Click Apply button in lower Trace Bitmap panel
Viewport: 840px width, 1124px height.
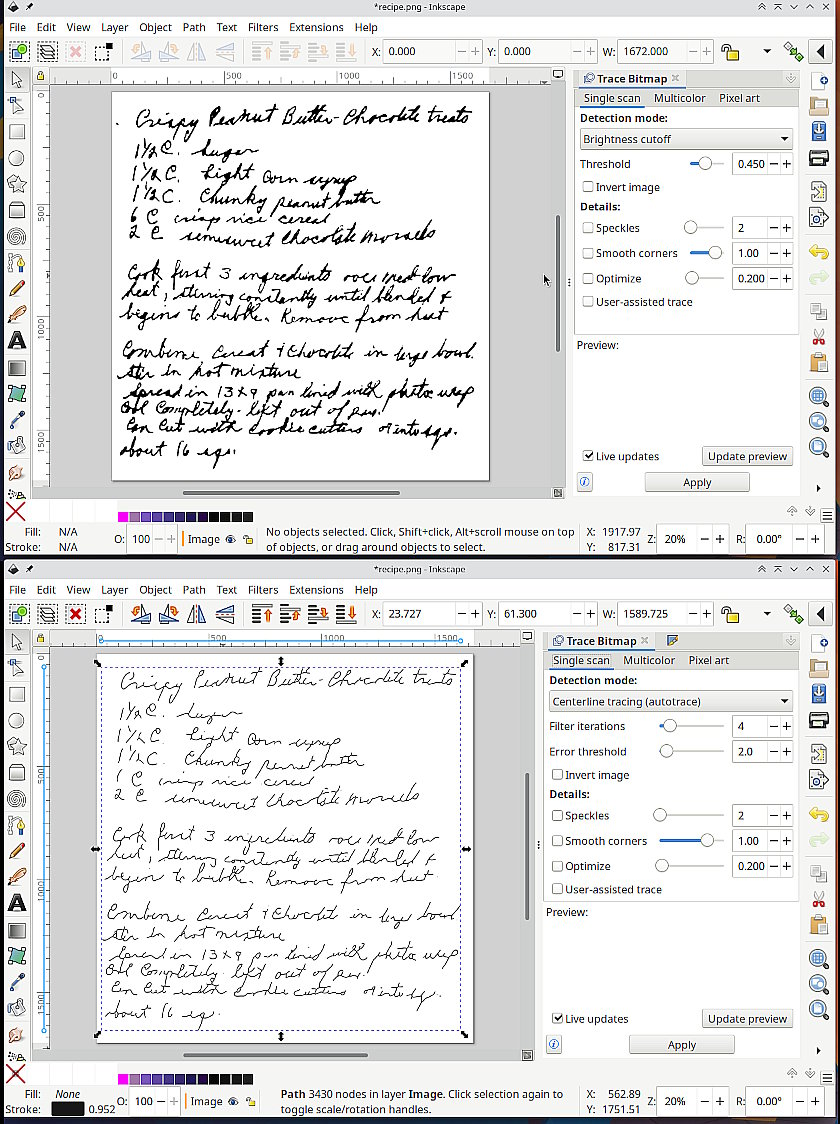(681, 1045)
